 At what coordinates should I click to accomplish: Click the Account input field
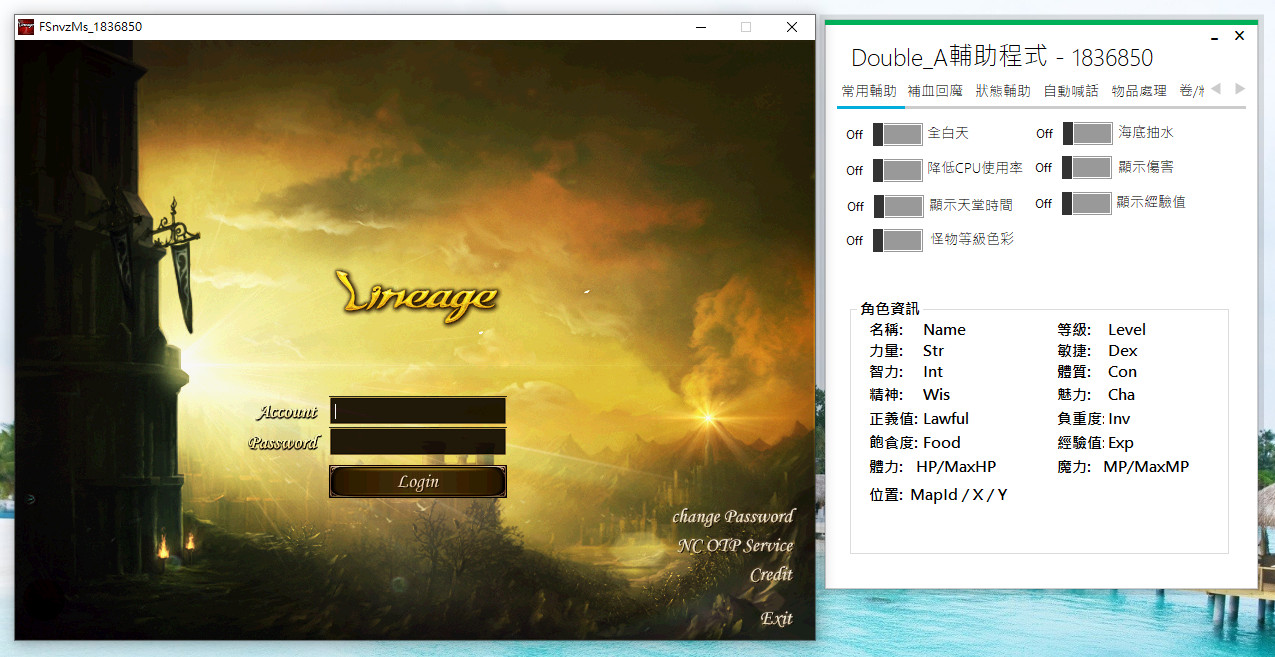coord(418,411)
